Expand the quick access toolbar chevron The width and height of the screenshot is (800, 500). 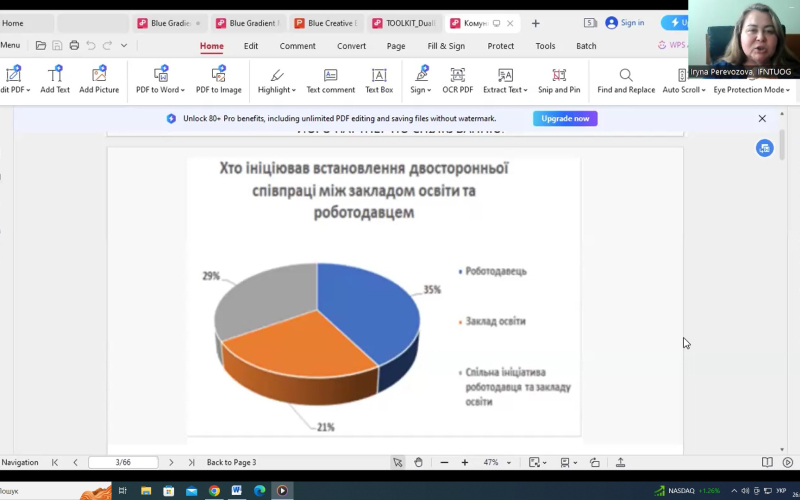pos(123,45)
